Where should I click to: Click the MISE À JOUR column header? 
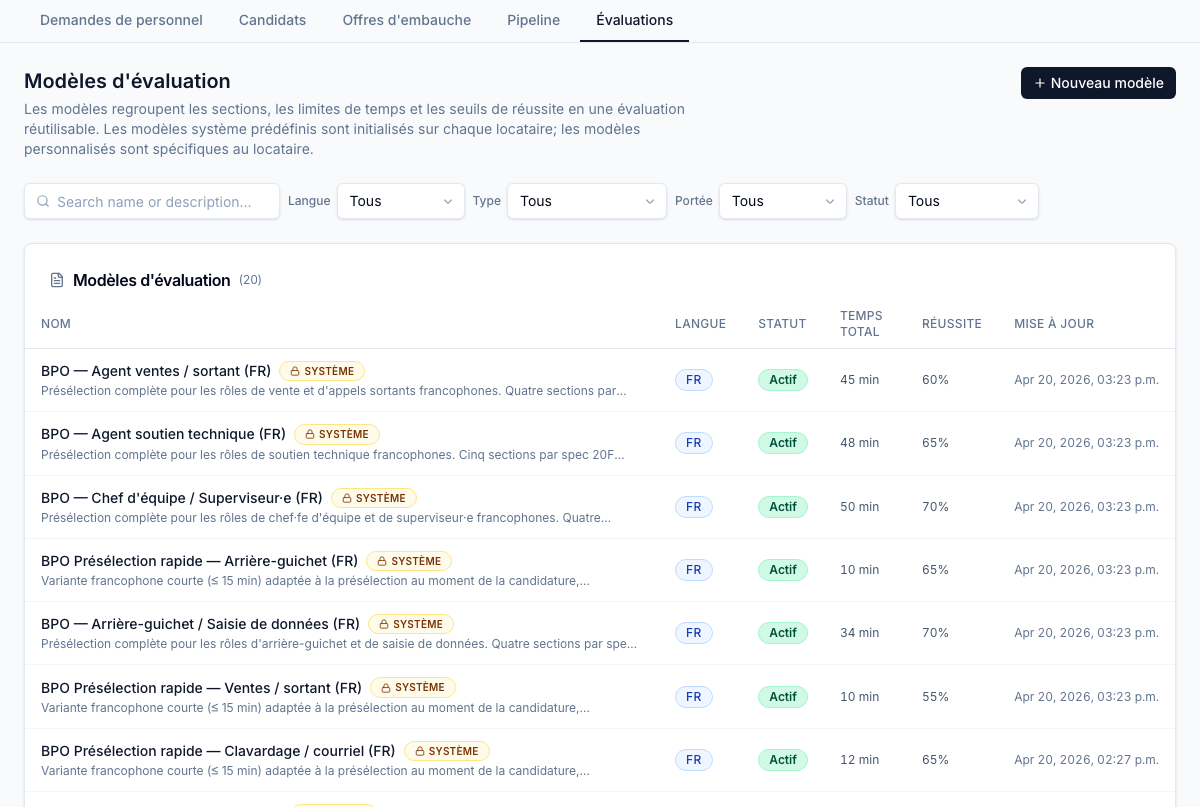click(1054, 324)
